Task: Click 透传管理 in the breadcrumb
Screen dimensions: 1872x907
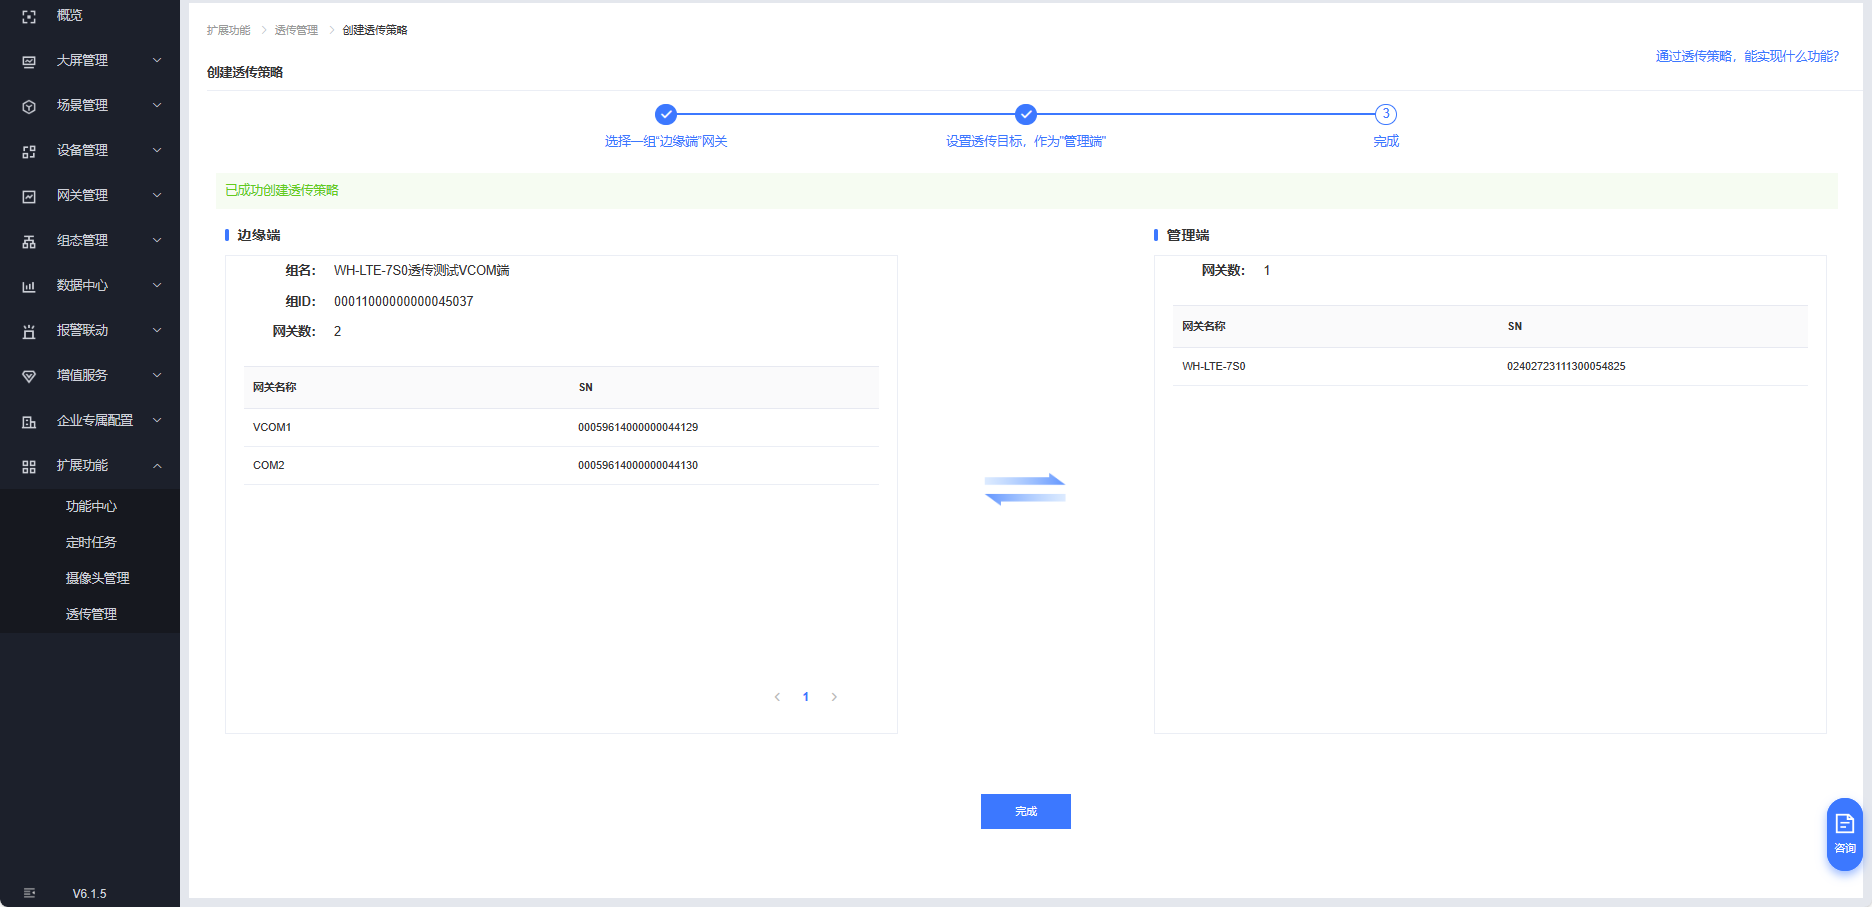Action: point(296,30)
